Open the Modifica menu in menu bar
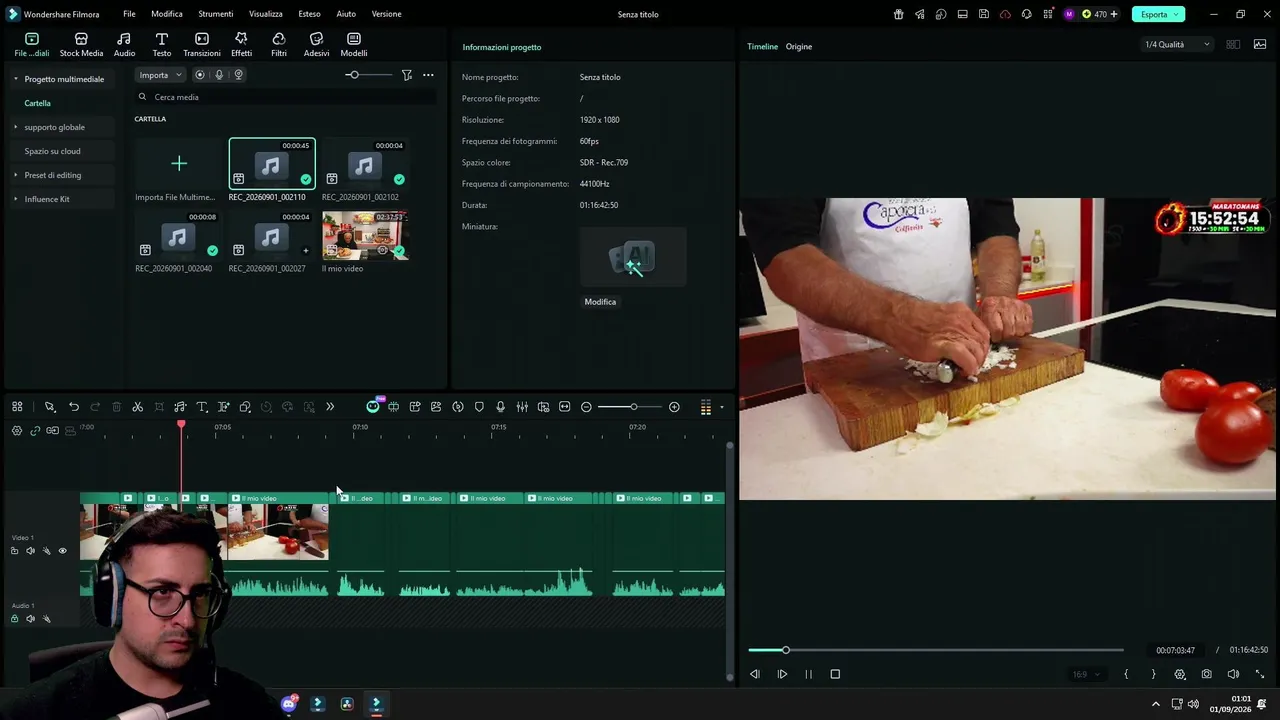The width and height of the screenshot is (1280, 720). coord(167,14)
